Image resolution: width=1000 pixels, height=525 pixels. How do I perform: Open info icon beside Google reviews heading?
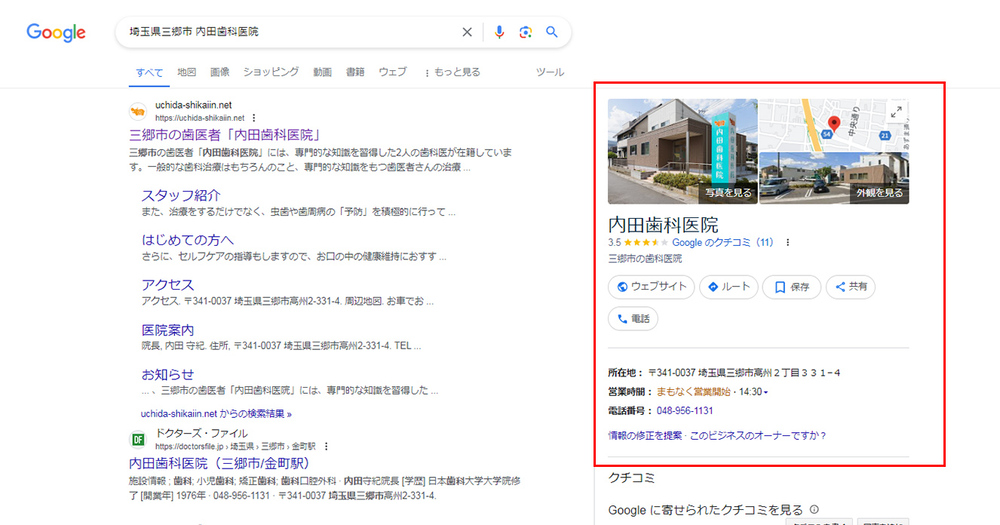pos(814,509)
